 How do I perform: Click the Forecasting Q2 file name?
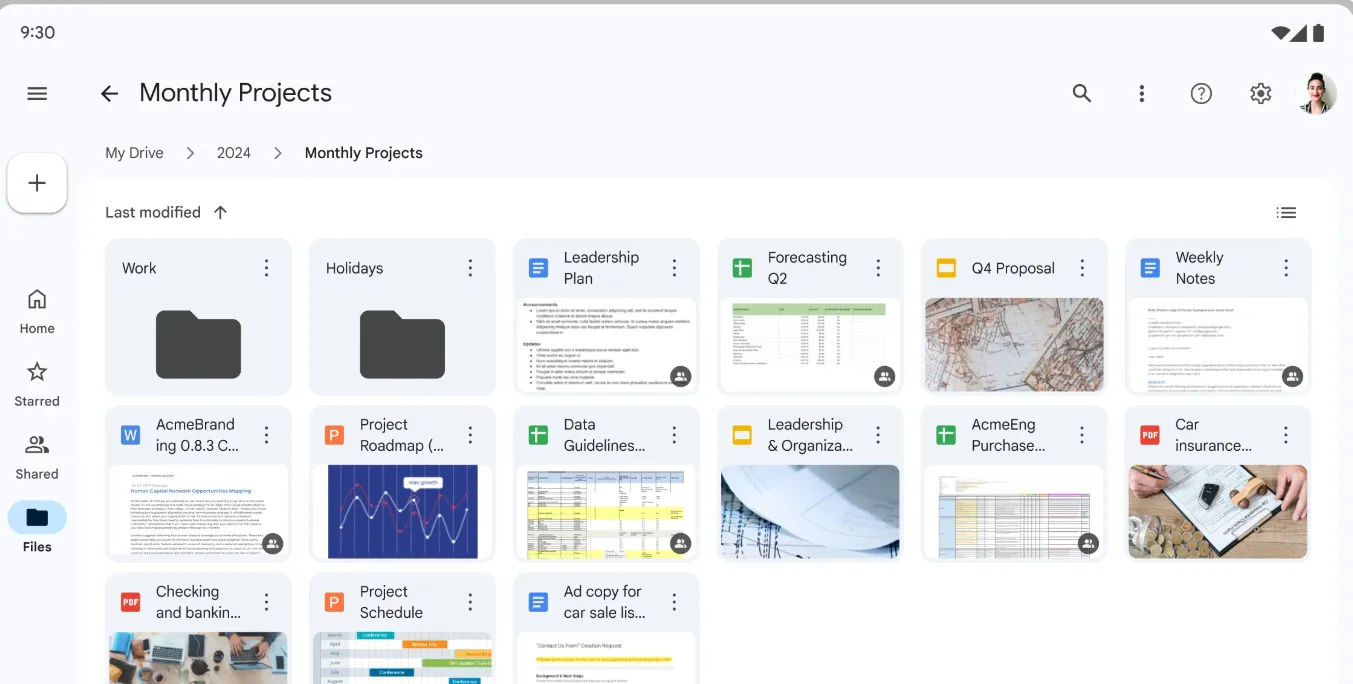coord(807,268)
